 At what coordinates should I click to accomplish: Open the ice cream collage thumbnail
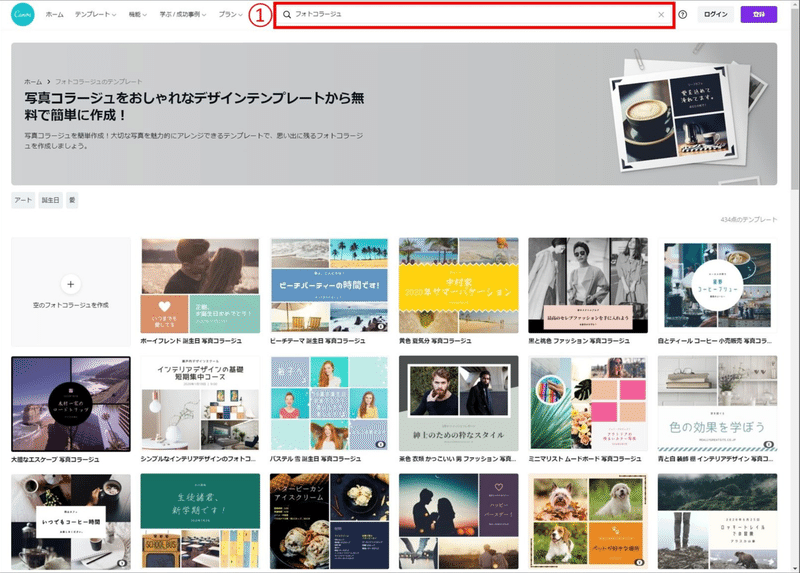pos(329,521)
